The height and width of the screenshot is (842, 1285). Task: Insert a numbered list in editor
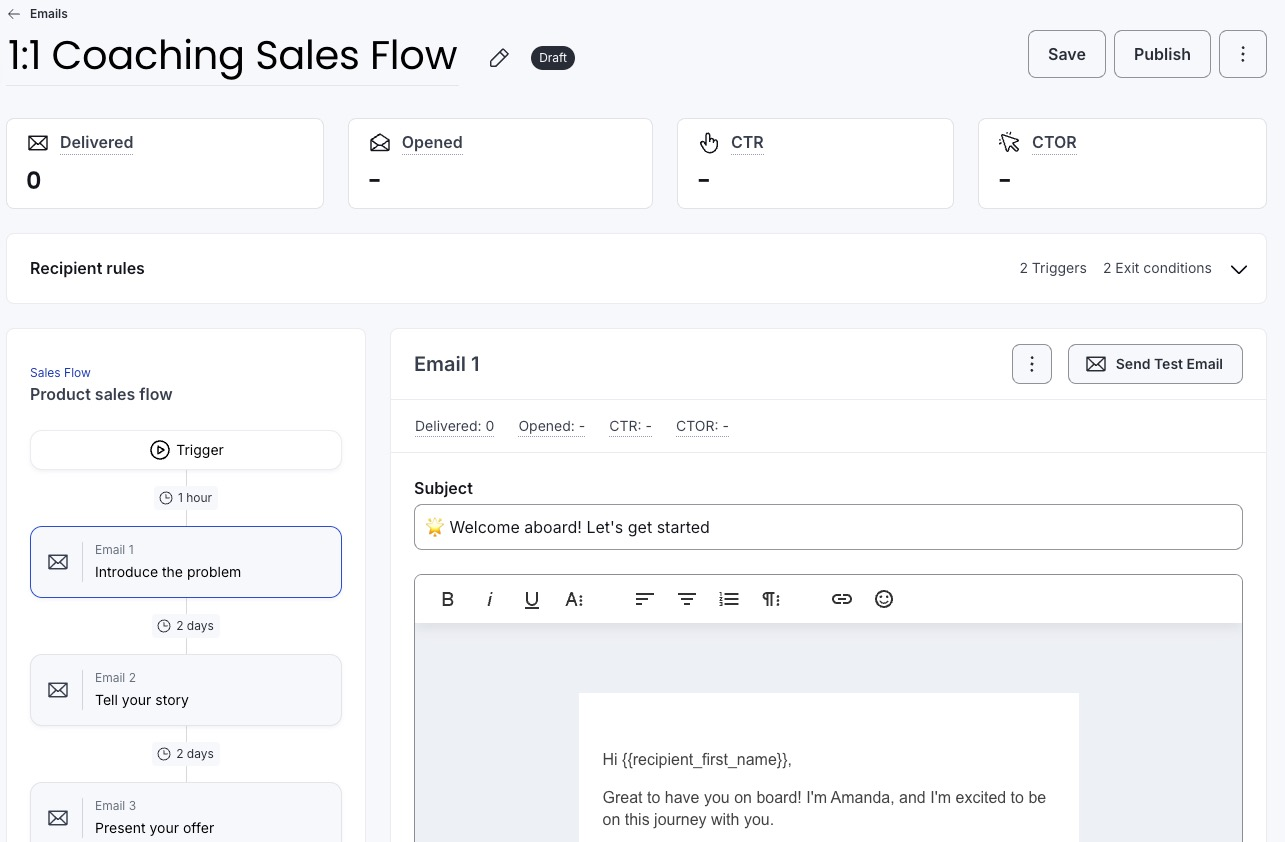coord(729,599)
